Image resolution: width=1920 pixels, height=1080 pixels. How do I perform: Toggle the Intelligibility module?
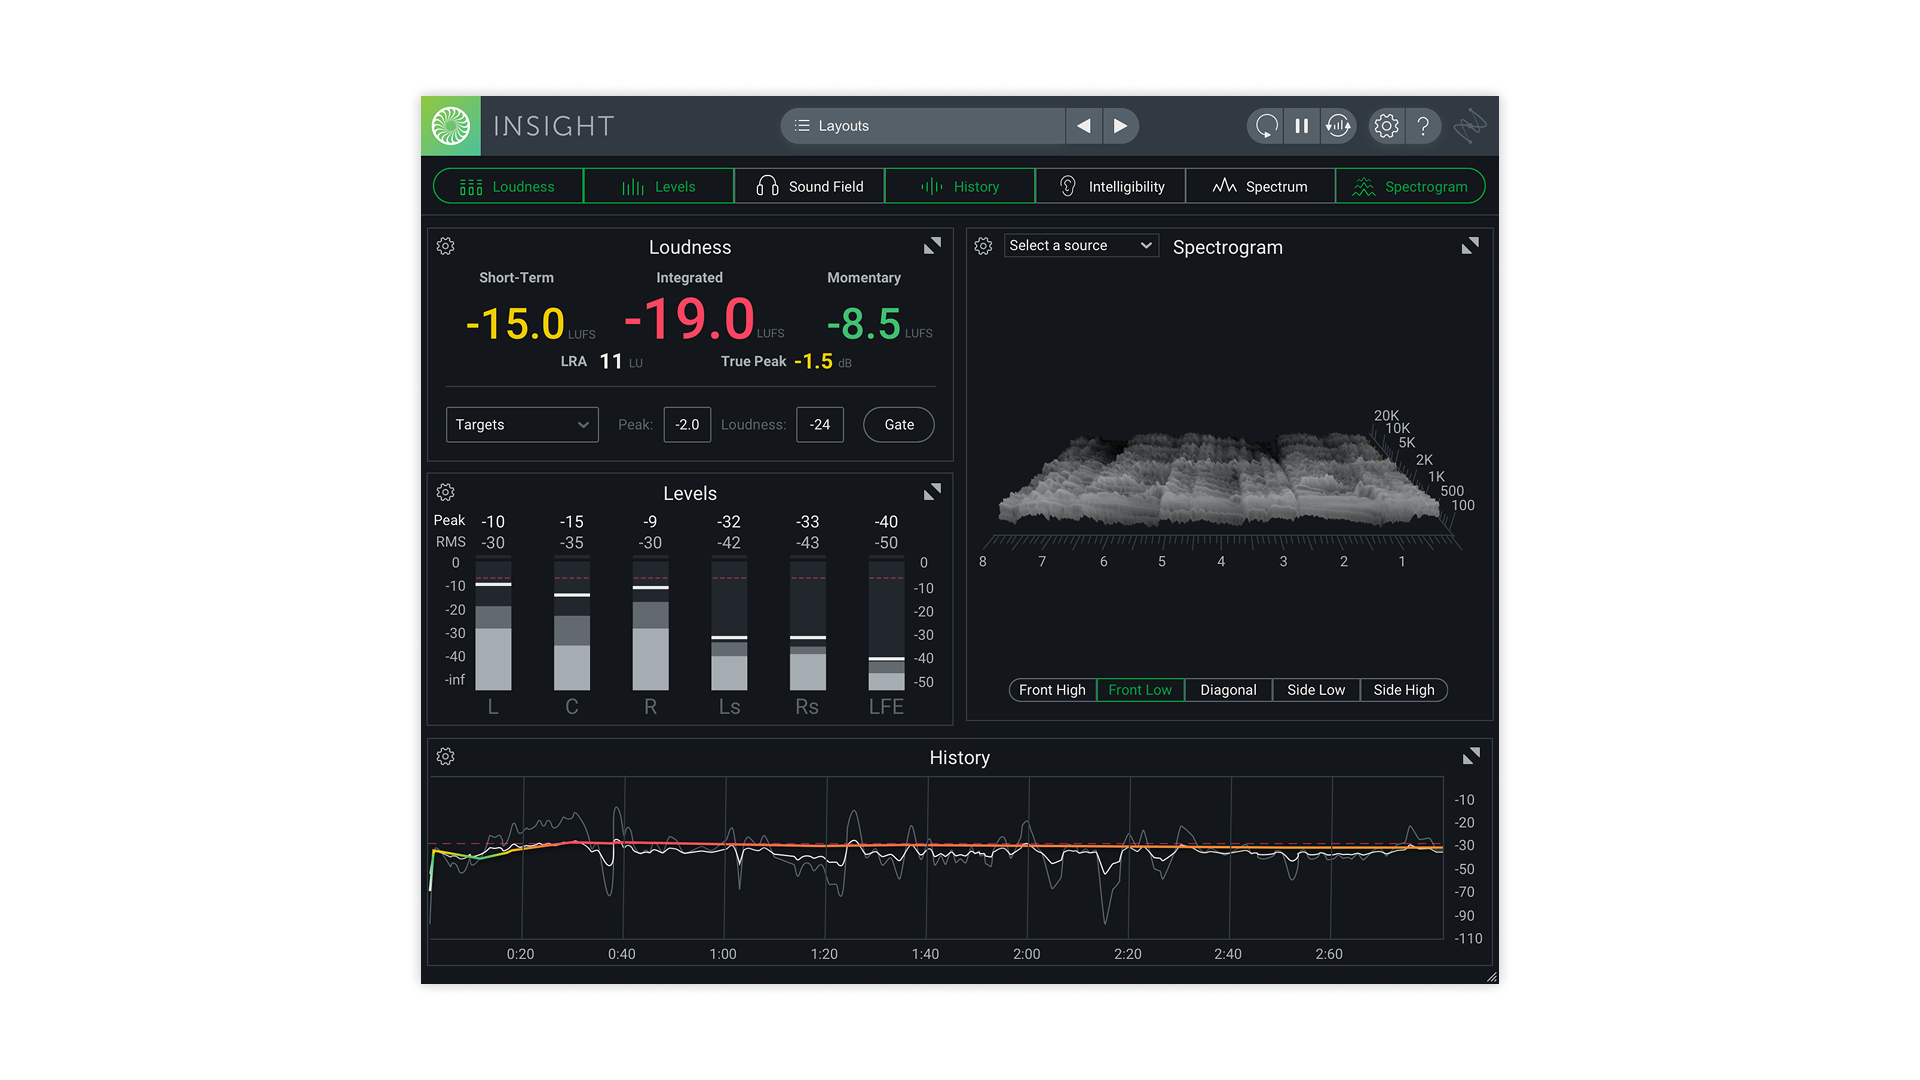point(1110,187)
